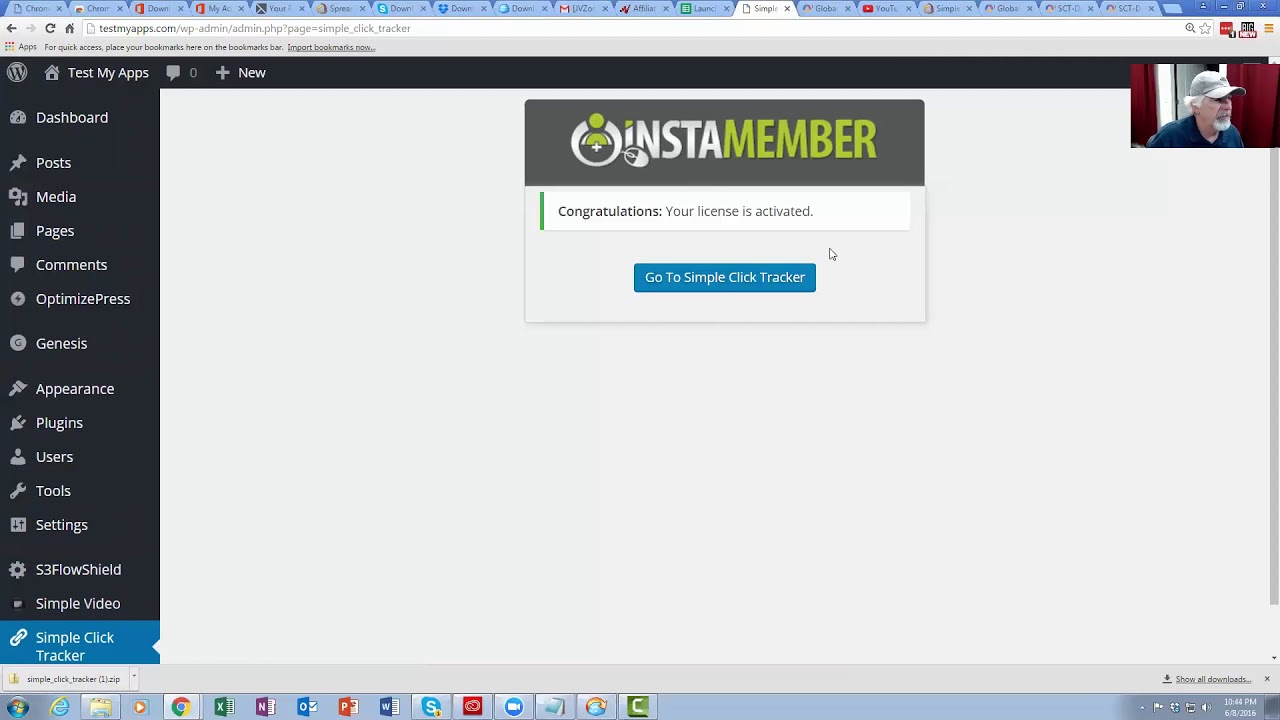
Task: Click the Test My Apps home icon
Action: tap(52, 72)
